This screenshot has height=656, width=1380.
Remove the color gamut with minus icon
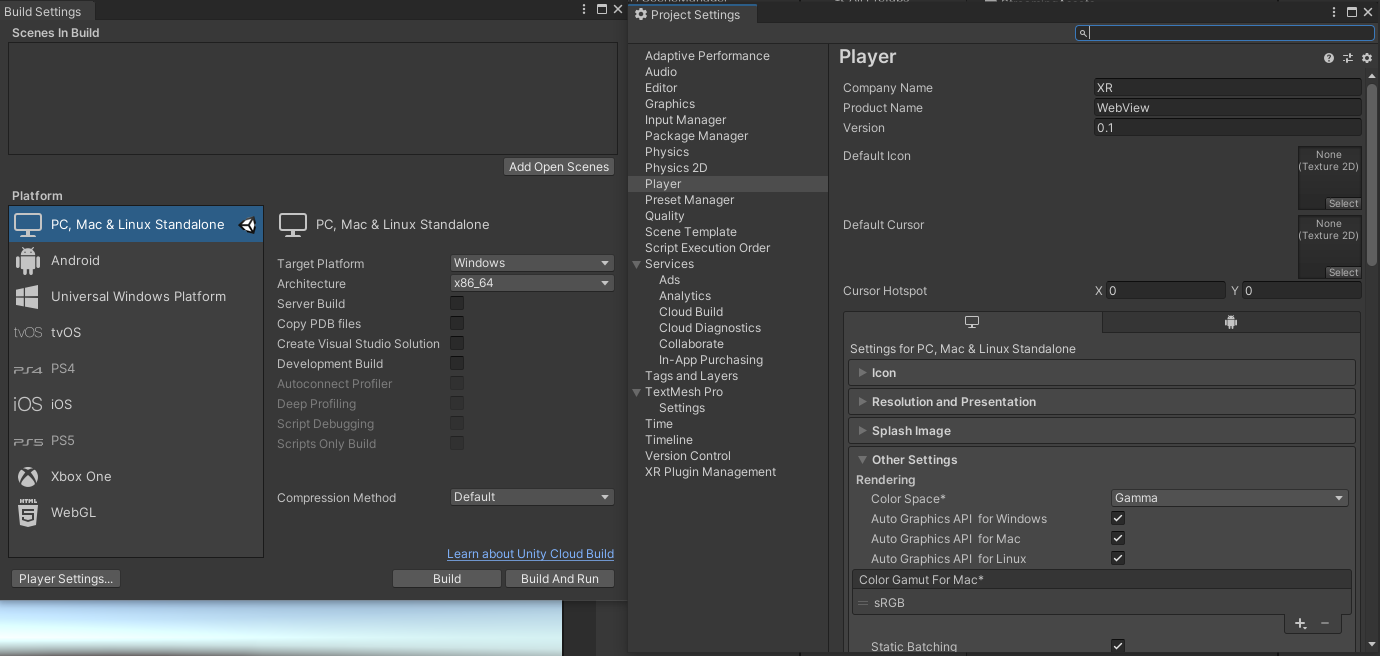click(1325, 623)
